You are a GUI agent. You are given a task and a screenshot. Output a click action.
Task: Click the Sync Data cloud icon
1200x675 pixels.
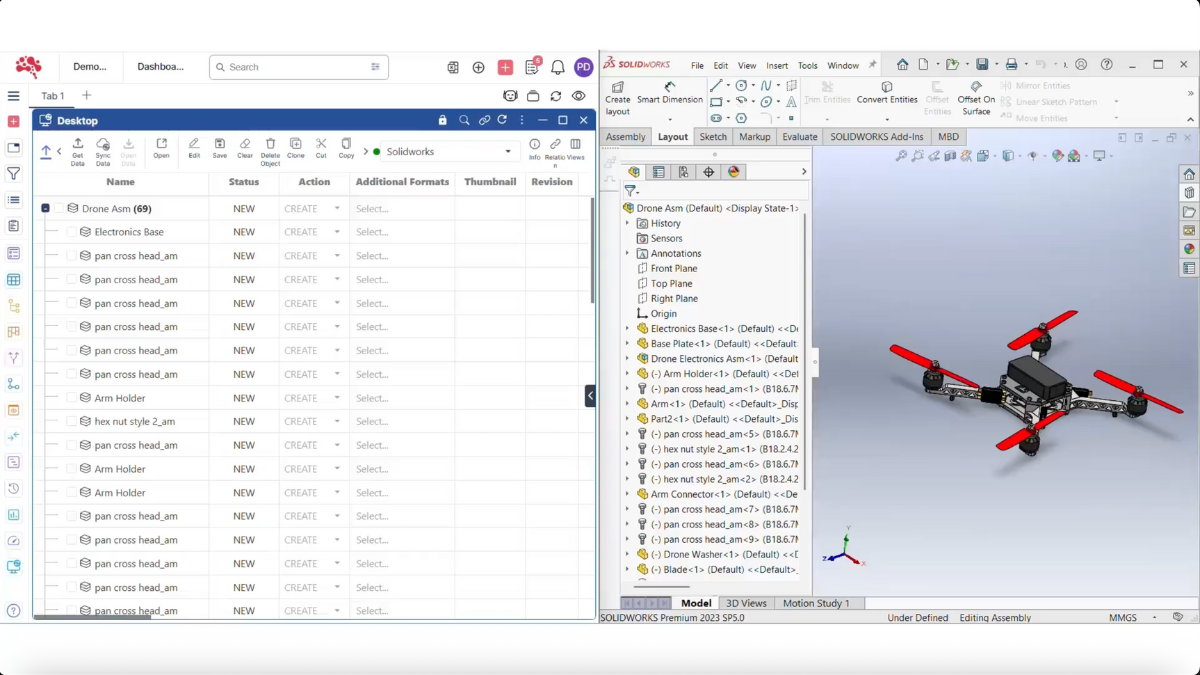103,149
